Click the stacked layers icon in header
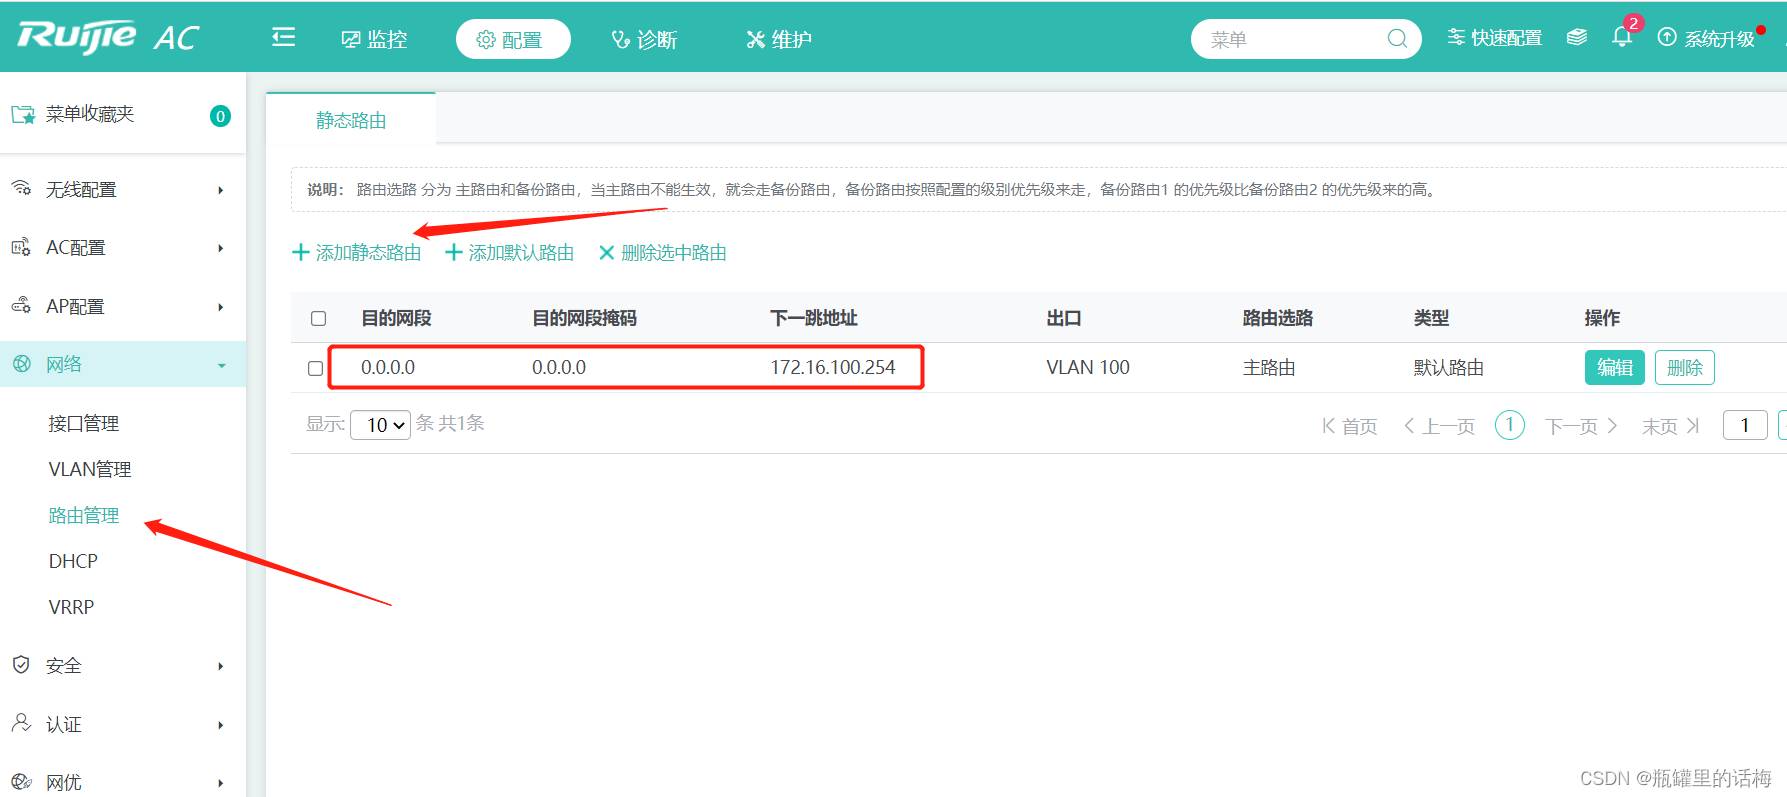The image size is (1787, 797). pyautogui.click(x=1577, y=38)
